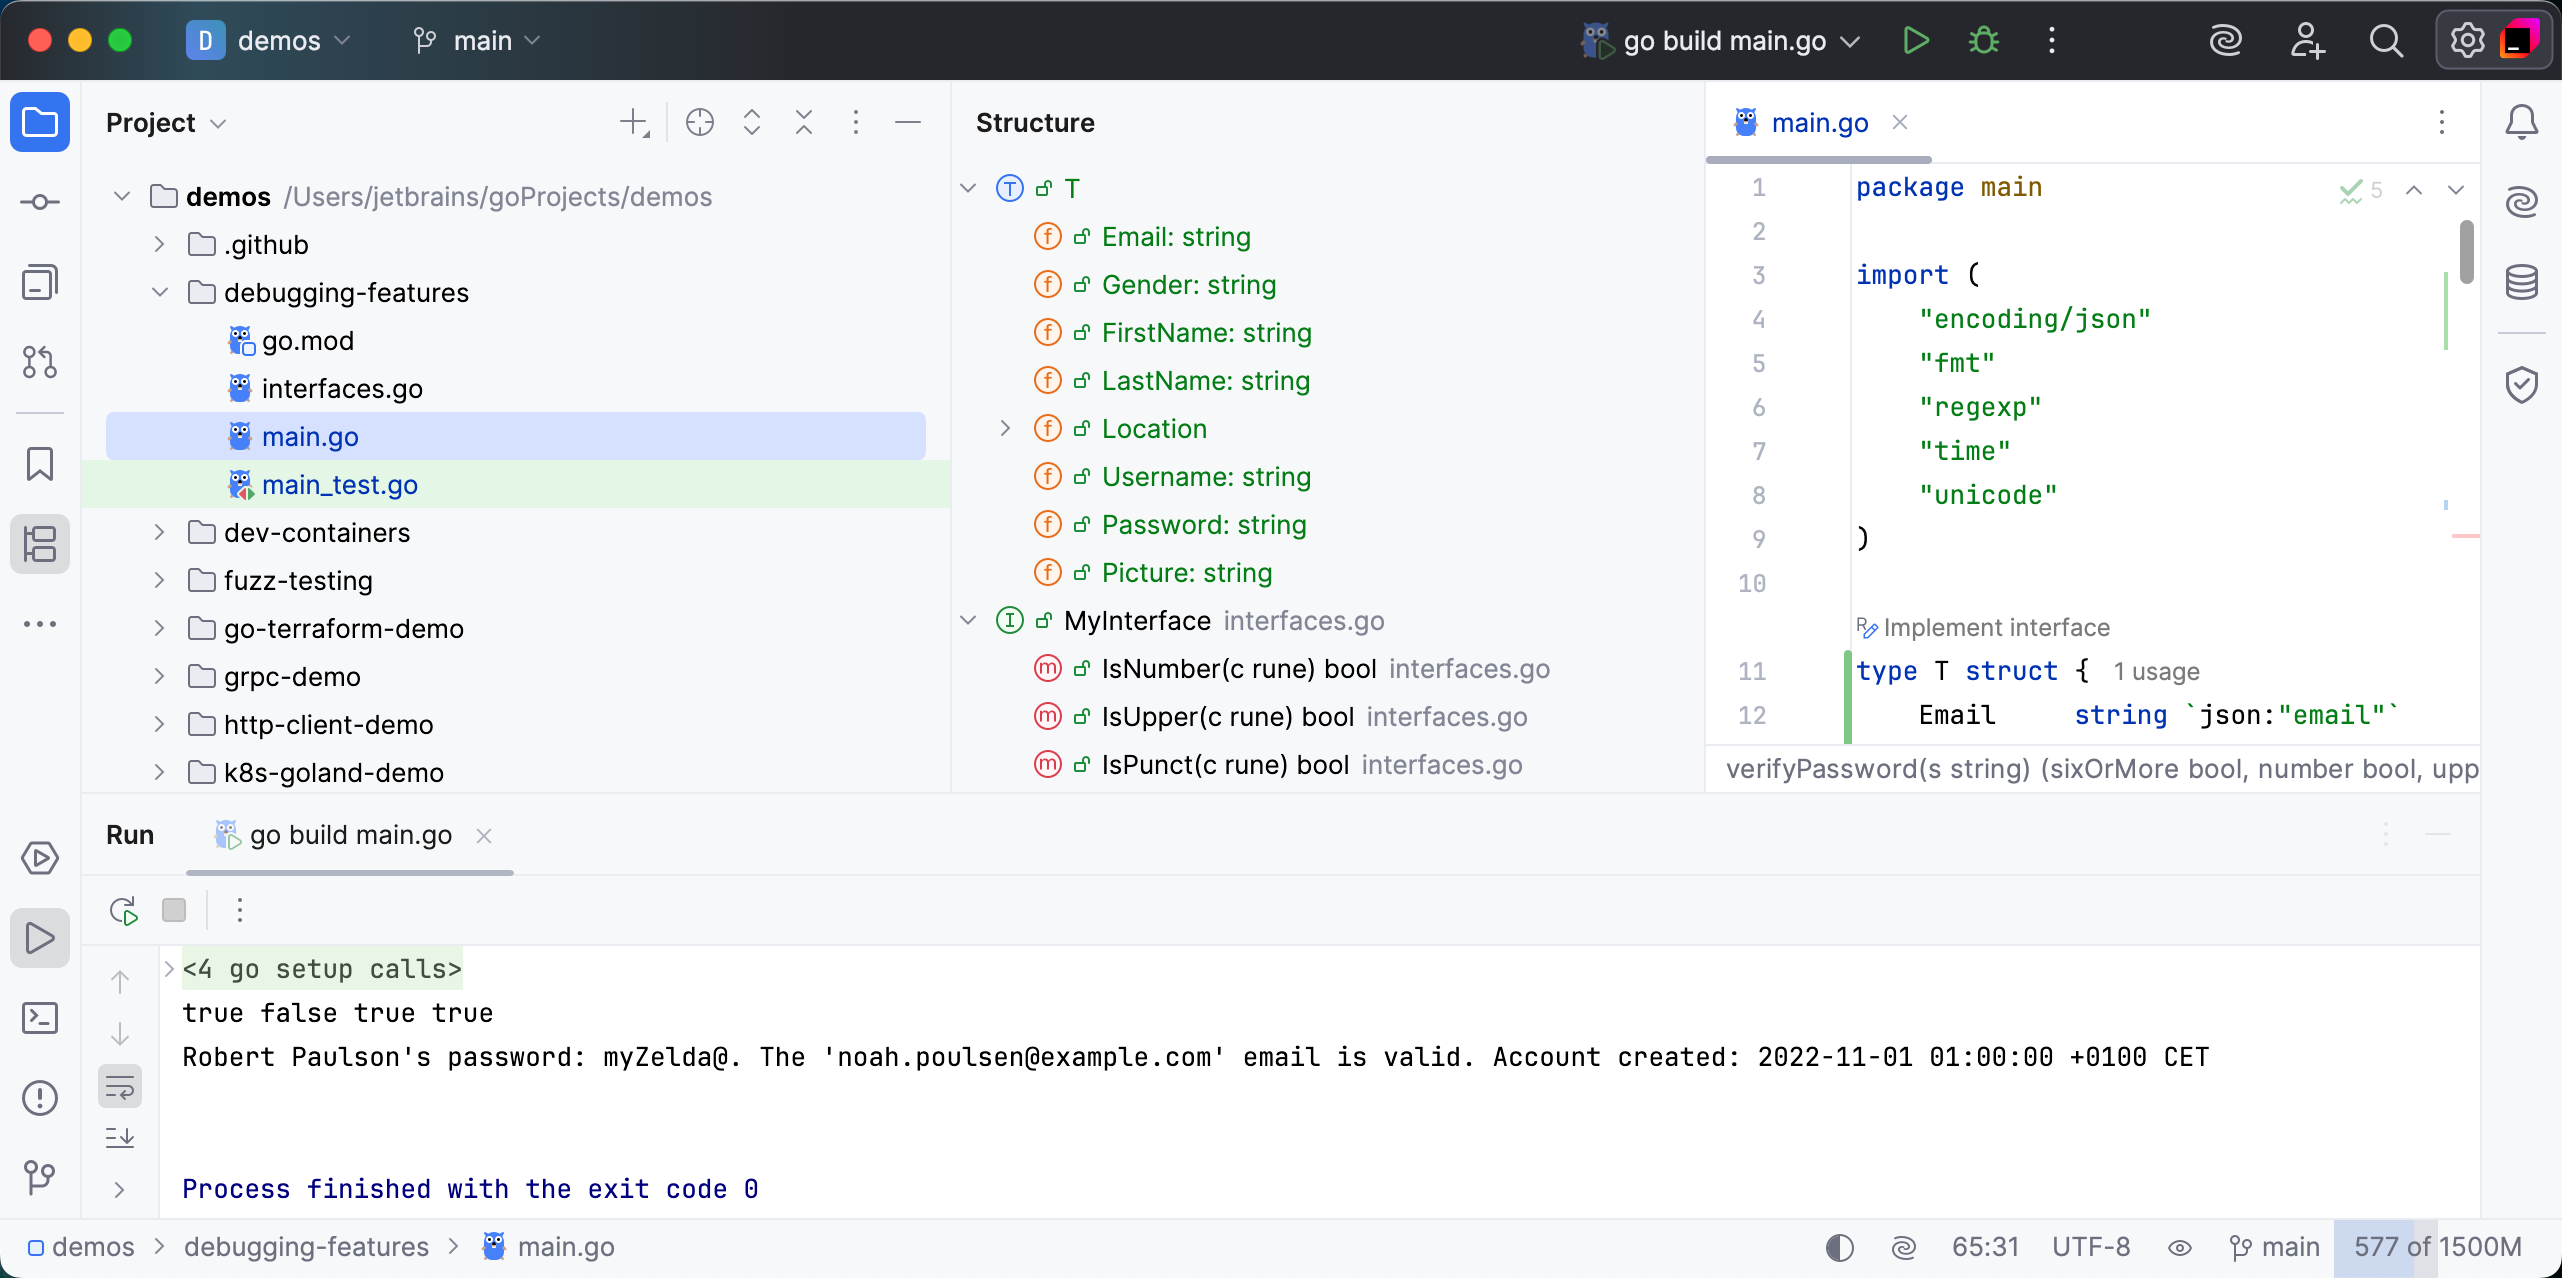The image size is (2562, 1278).
Task: Click the Debug bug icon in toolbar
Action: (x=1984, y=41)
